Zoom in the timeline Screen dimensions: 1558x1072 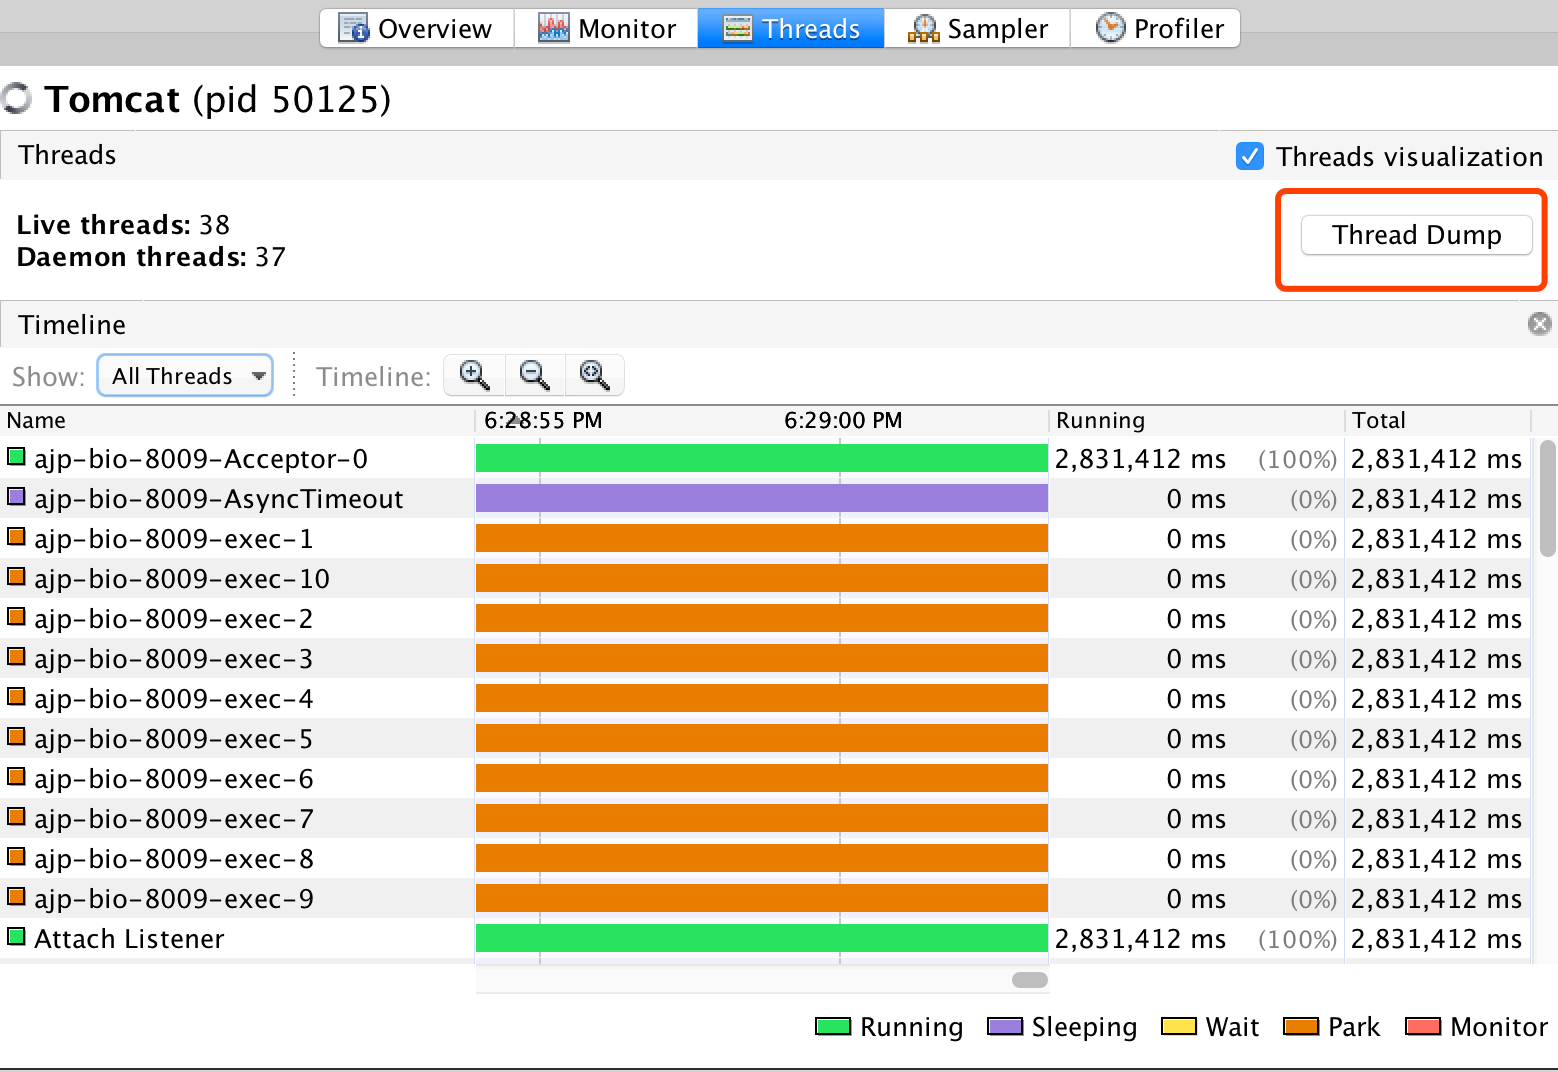(475, 376)
